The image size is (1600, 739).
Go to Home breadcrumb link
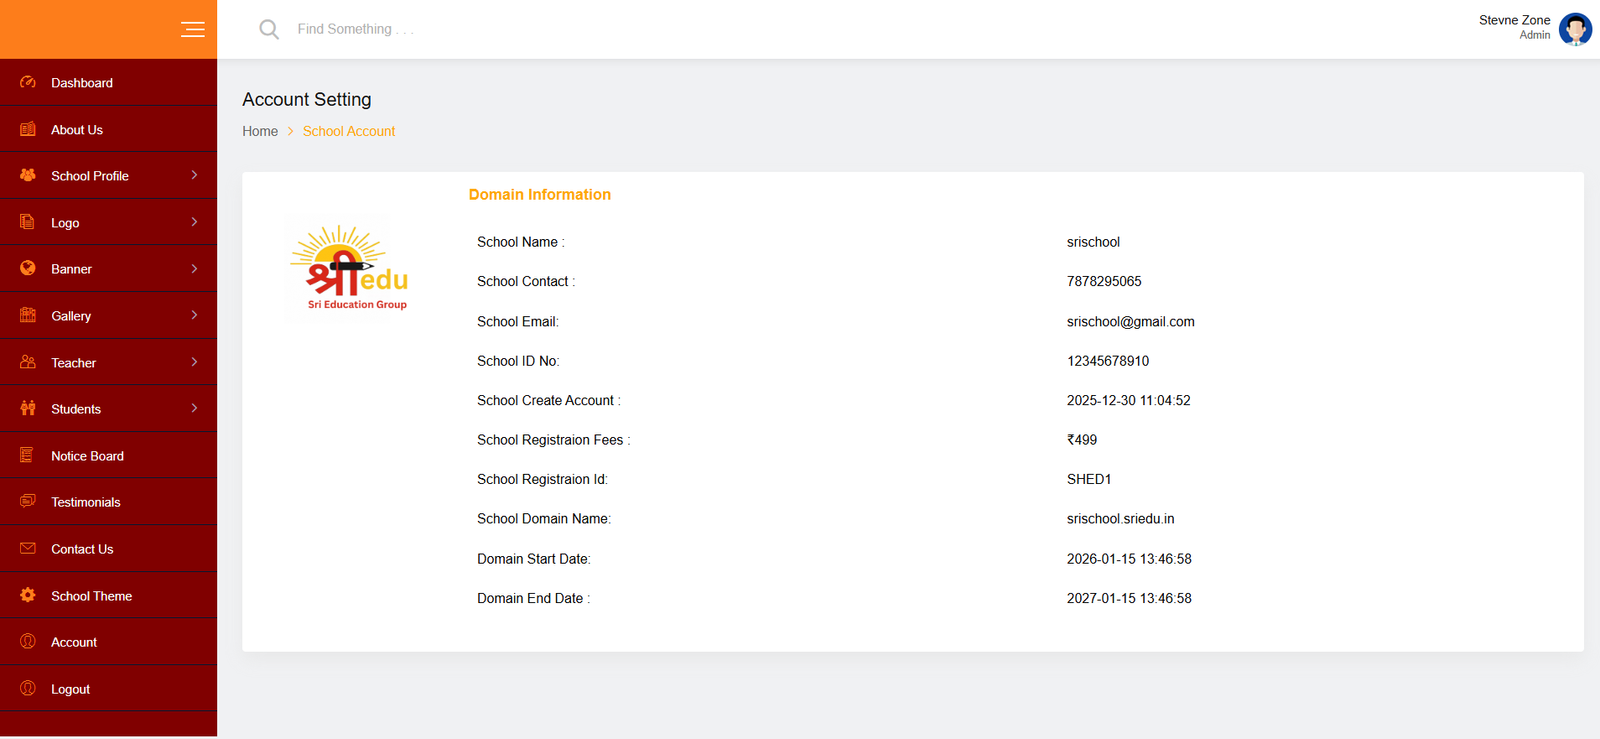pyautogui.click(x=260, y=131)
